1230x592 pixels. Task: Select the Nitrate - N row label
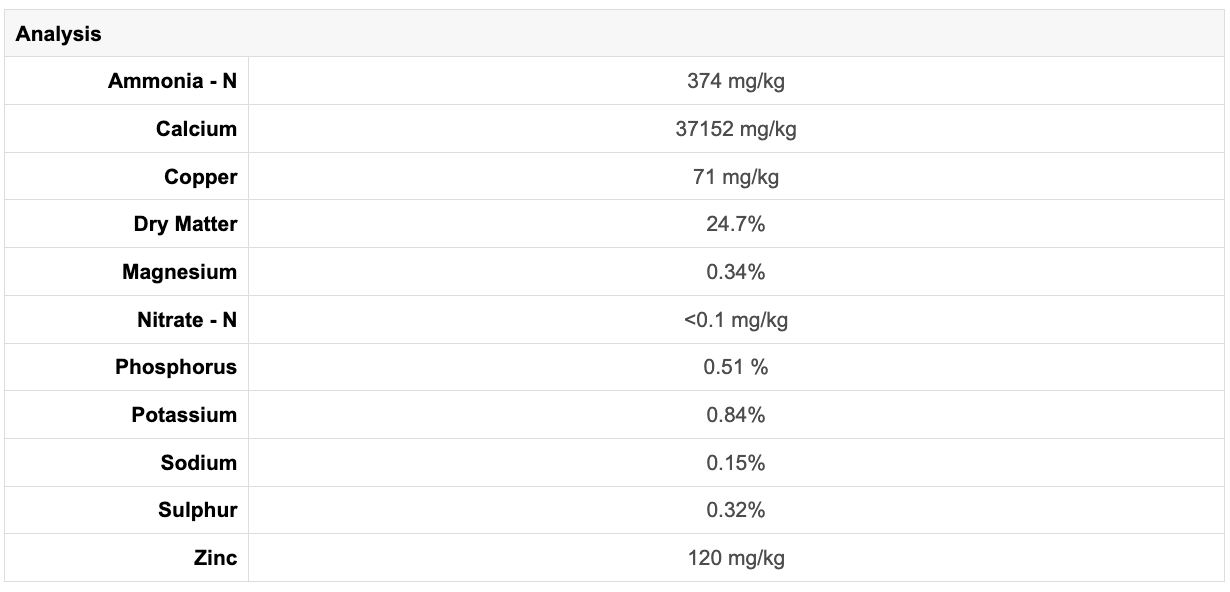tap(186, 320)
